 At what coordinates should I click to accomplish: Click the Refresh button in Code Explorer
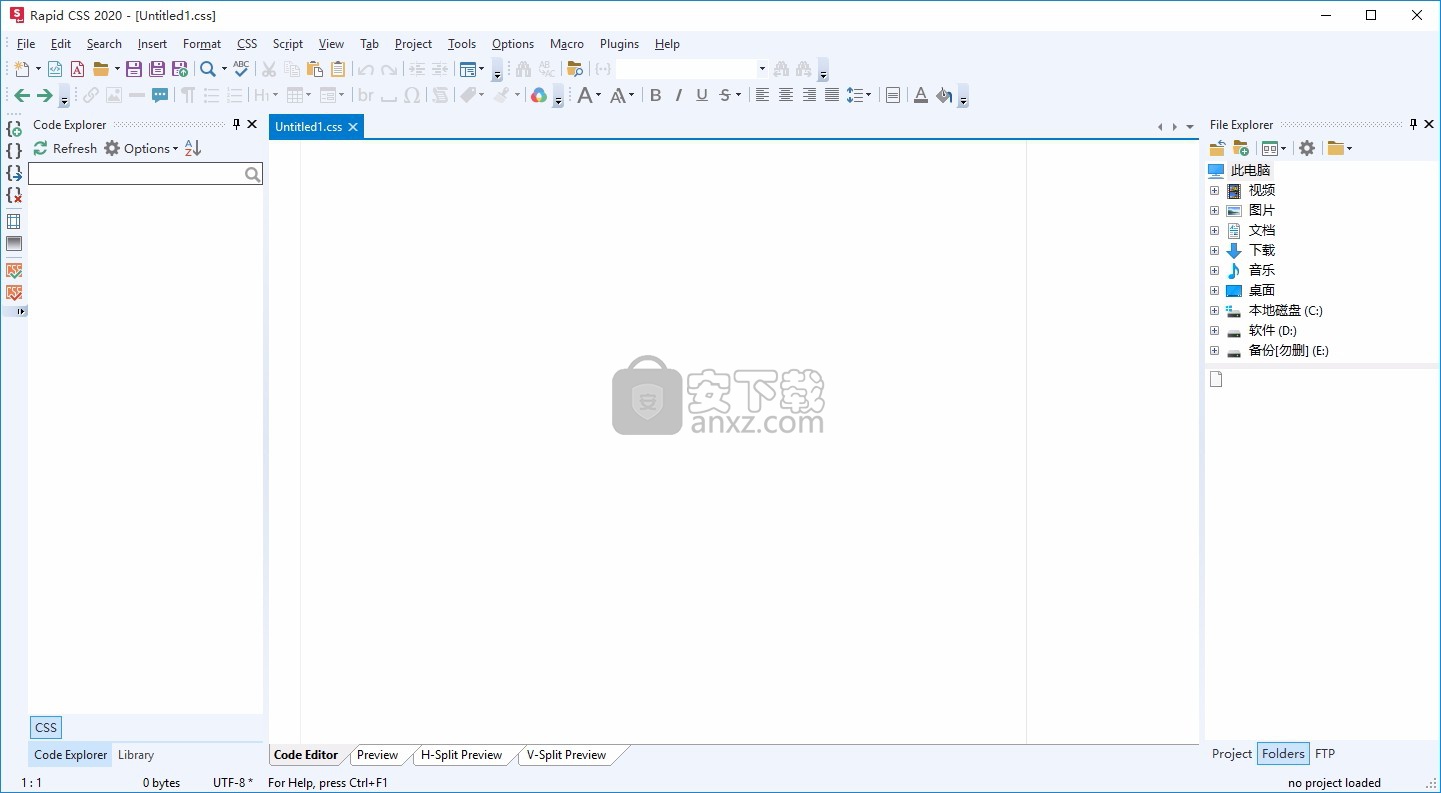click(x=65, y=148)
